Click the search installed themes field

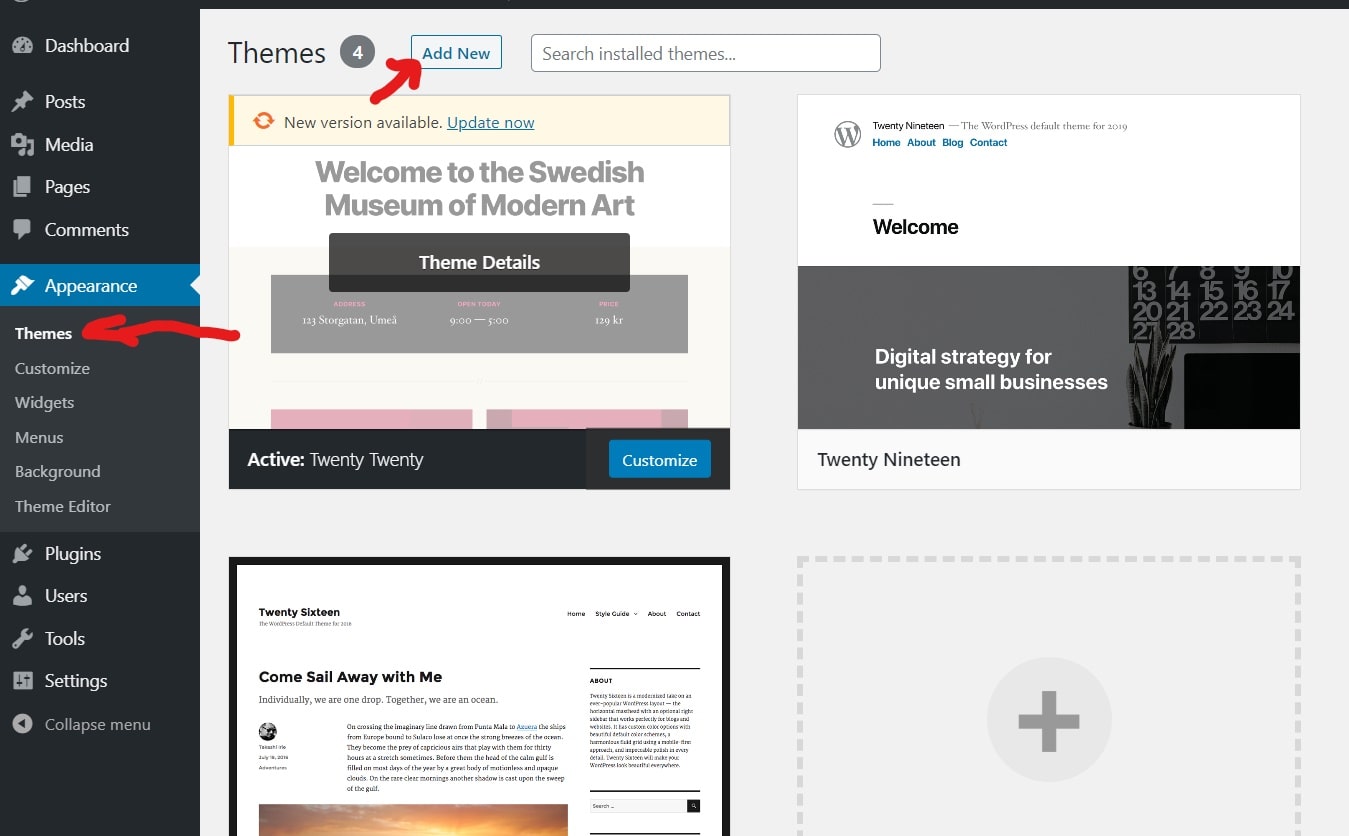[704, 53]
